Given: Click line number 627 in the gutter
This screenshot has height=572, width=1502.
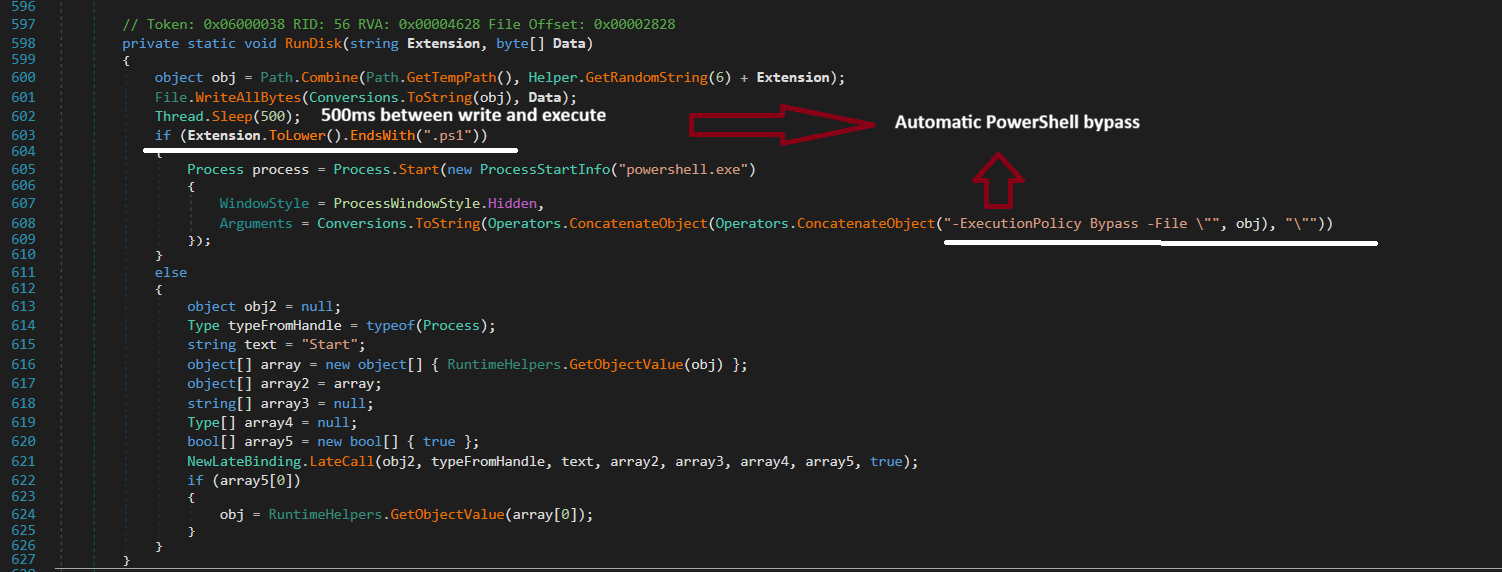Looking at the screenshot, I should (x=21, y=561).
